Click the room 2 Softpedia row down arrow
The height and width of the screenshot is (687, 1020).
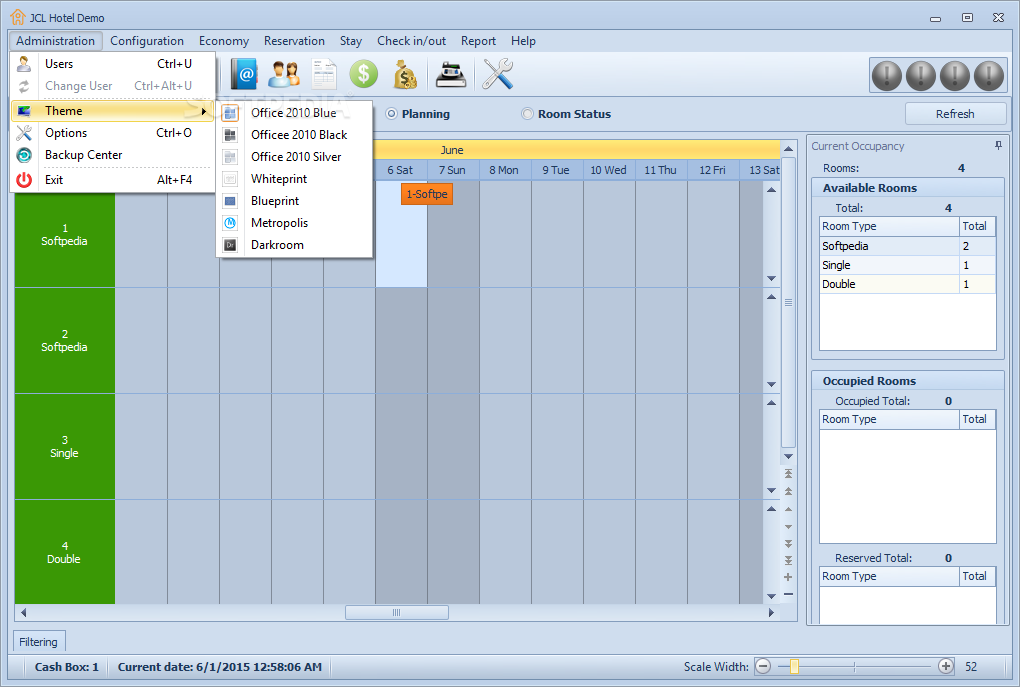pyautogui.click(x=772, y=384)
